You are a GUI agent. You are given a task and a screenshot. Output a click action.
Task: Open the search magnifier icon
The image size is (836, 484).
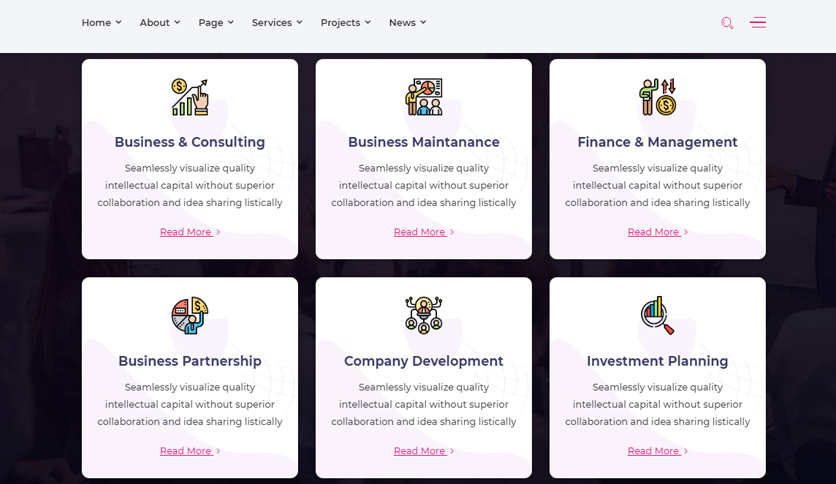point(727,23)
